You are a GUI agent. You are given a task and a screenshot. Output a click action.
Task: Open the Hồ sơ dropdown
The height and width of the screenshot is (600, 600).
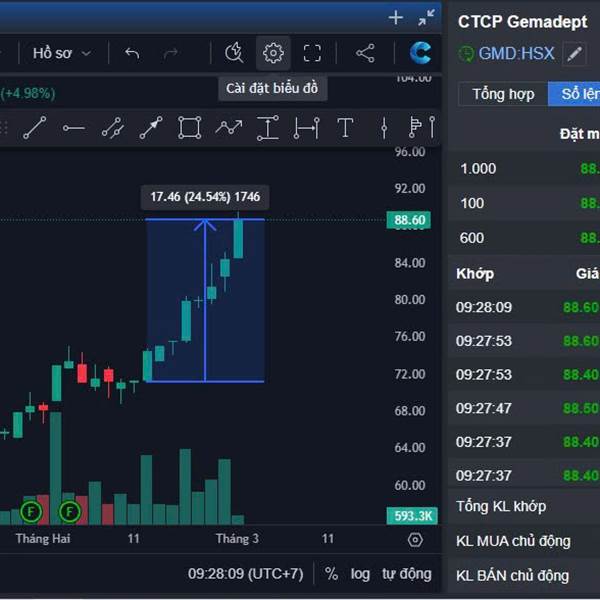click(62, 53)
